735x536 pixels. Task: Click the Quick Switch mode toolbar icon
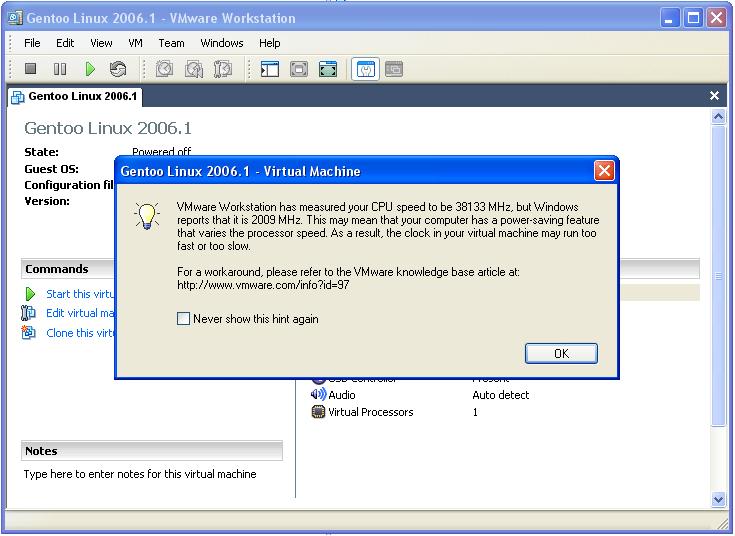point(299,69)
